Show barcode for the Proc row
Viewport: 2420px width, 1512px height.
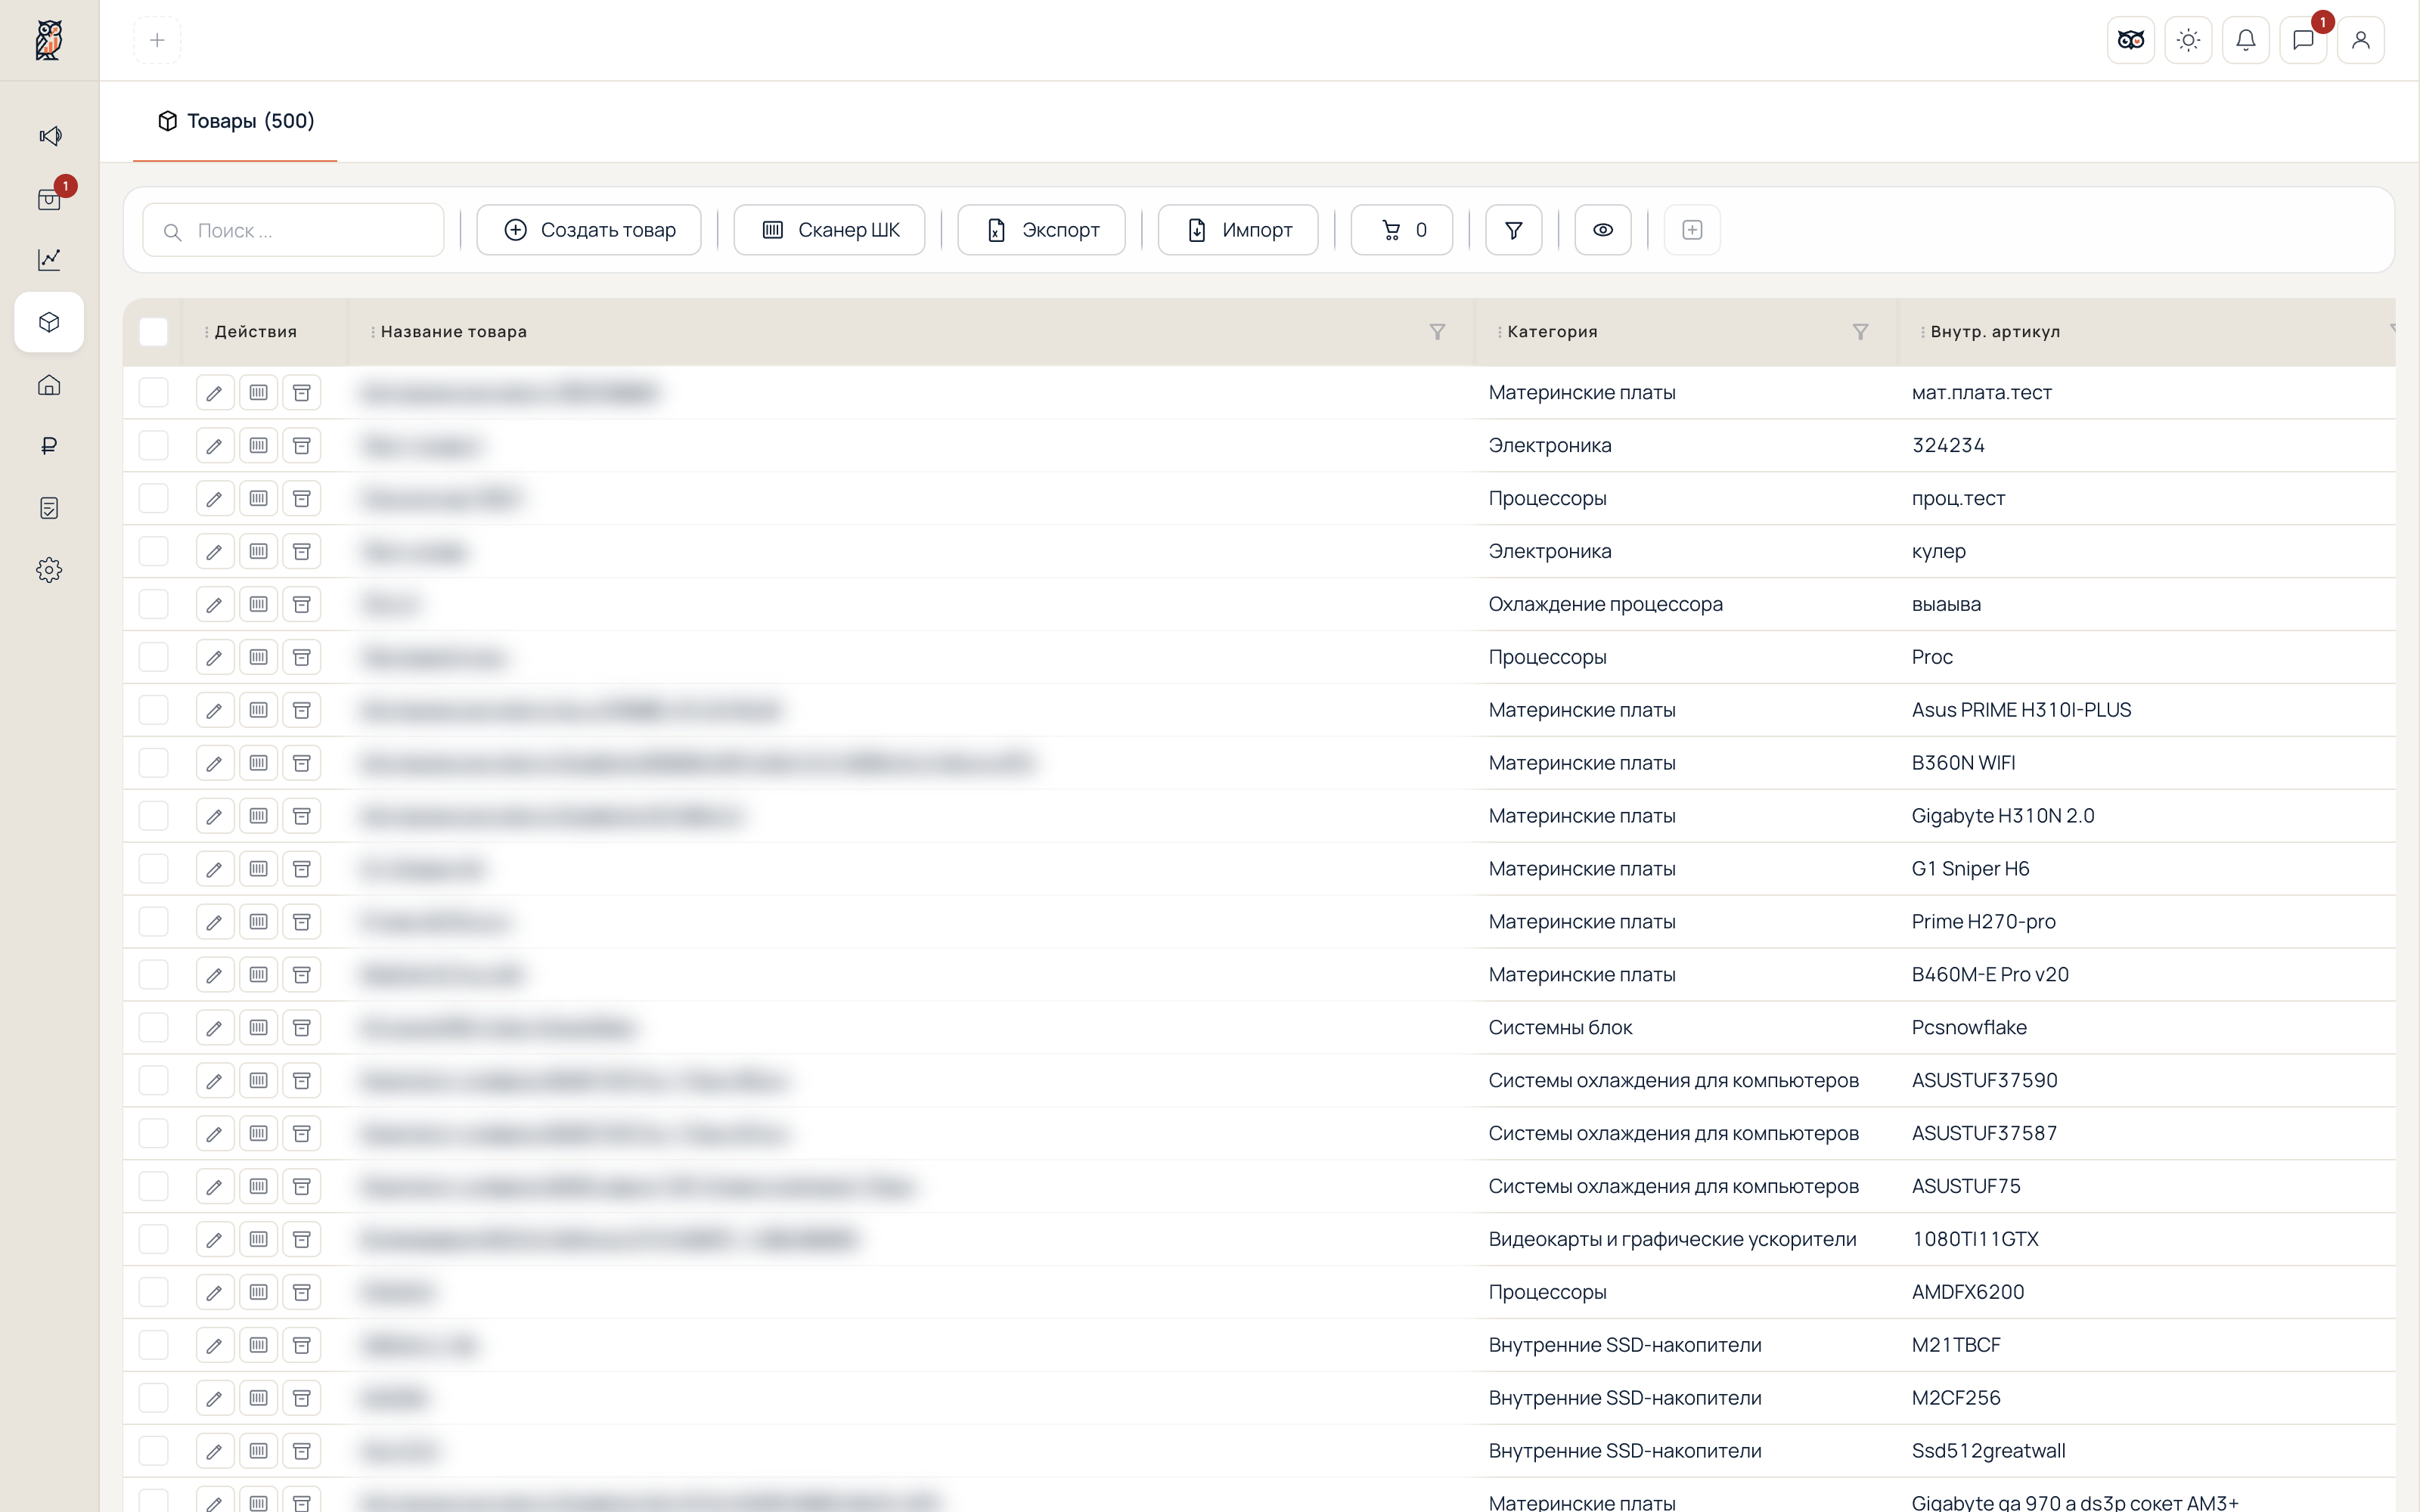[259, 657]
